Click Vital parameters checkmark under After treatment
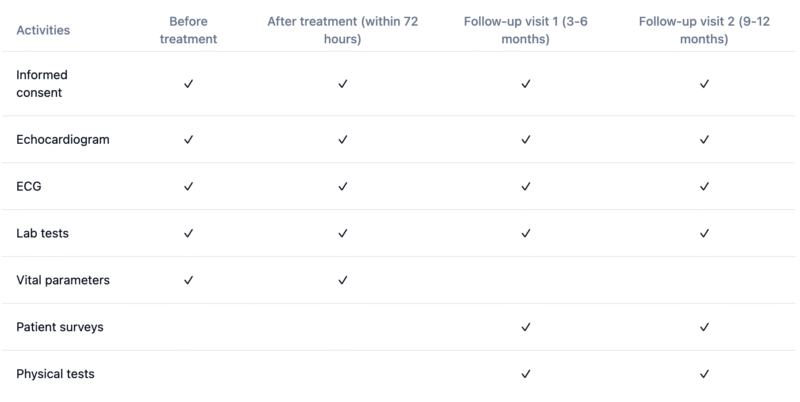800x402 pixels. coord(342,280)
